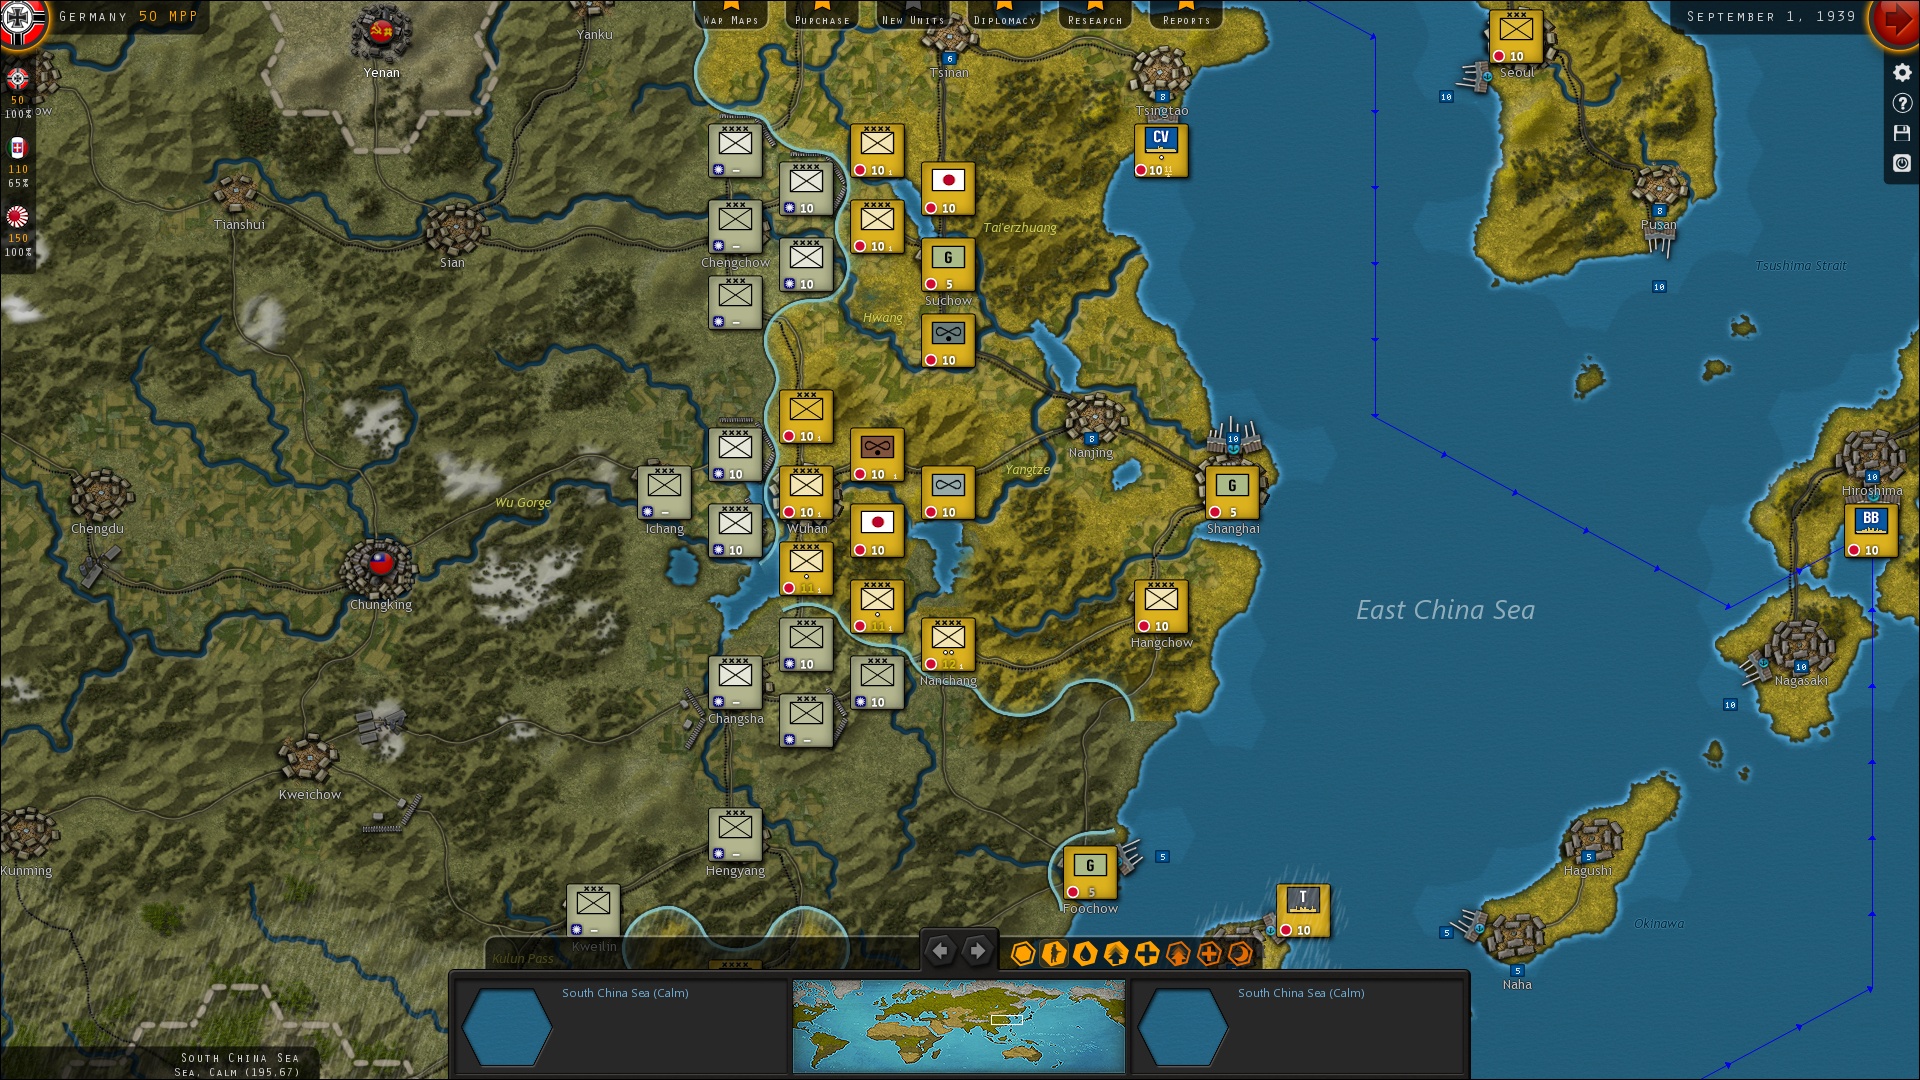Select the Japanese army unit at Hangchow

(1161, 607)
